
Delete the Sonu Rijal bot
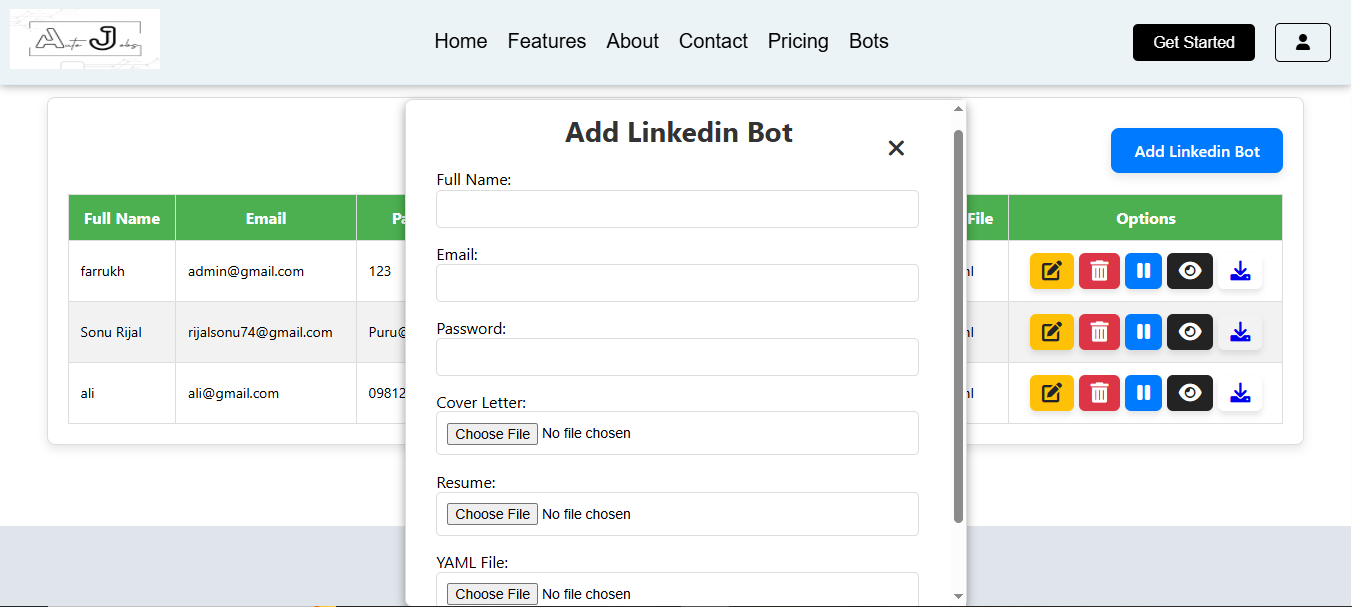point(1099,332)
